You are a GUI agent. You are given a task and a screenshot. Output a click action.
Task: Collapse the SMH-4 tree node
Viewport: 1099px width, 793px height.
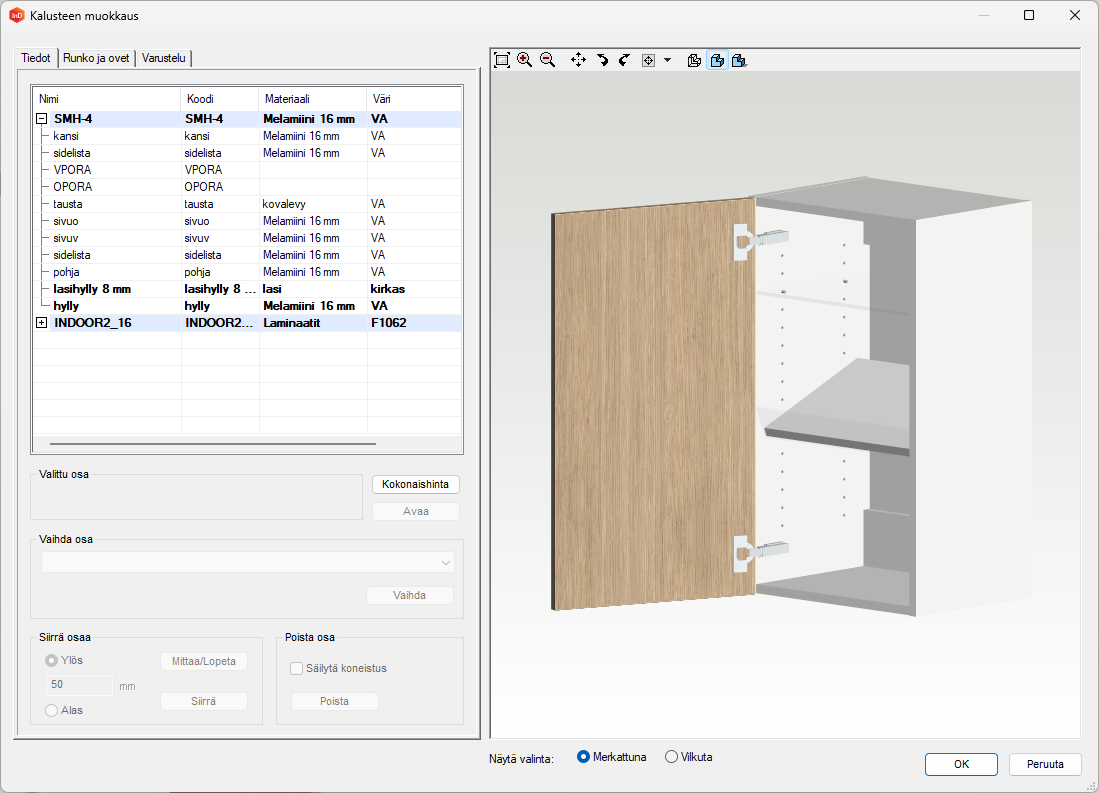42,119
